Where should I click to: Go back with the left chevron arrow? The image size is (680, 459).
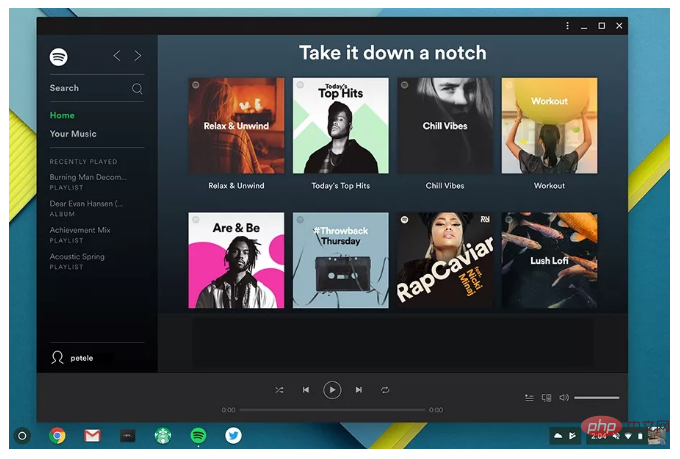pyautogui.click(x=117, y=56)
